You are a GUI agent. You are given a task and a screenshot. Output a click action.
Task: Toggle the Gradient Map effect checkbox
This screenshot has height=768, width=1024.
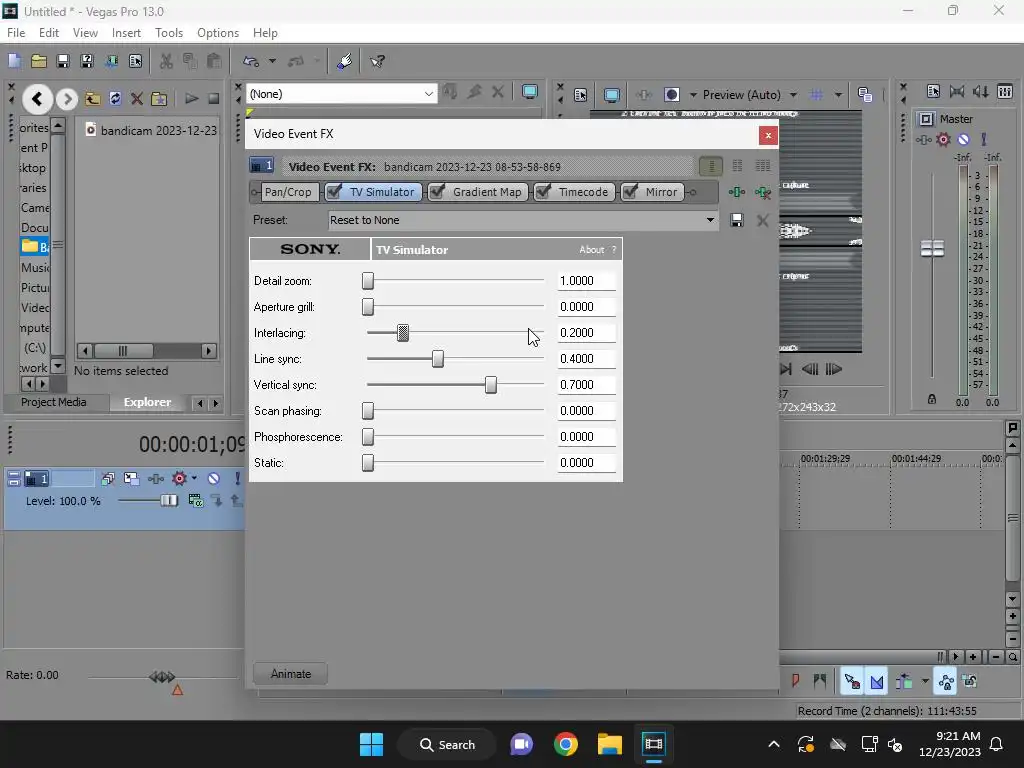pos(438,191)
